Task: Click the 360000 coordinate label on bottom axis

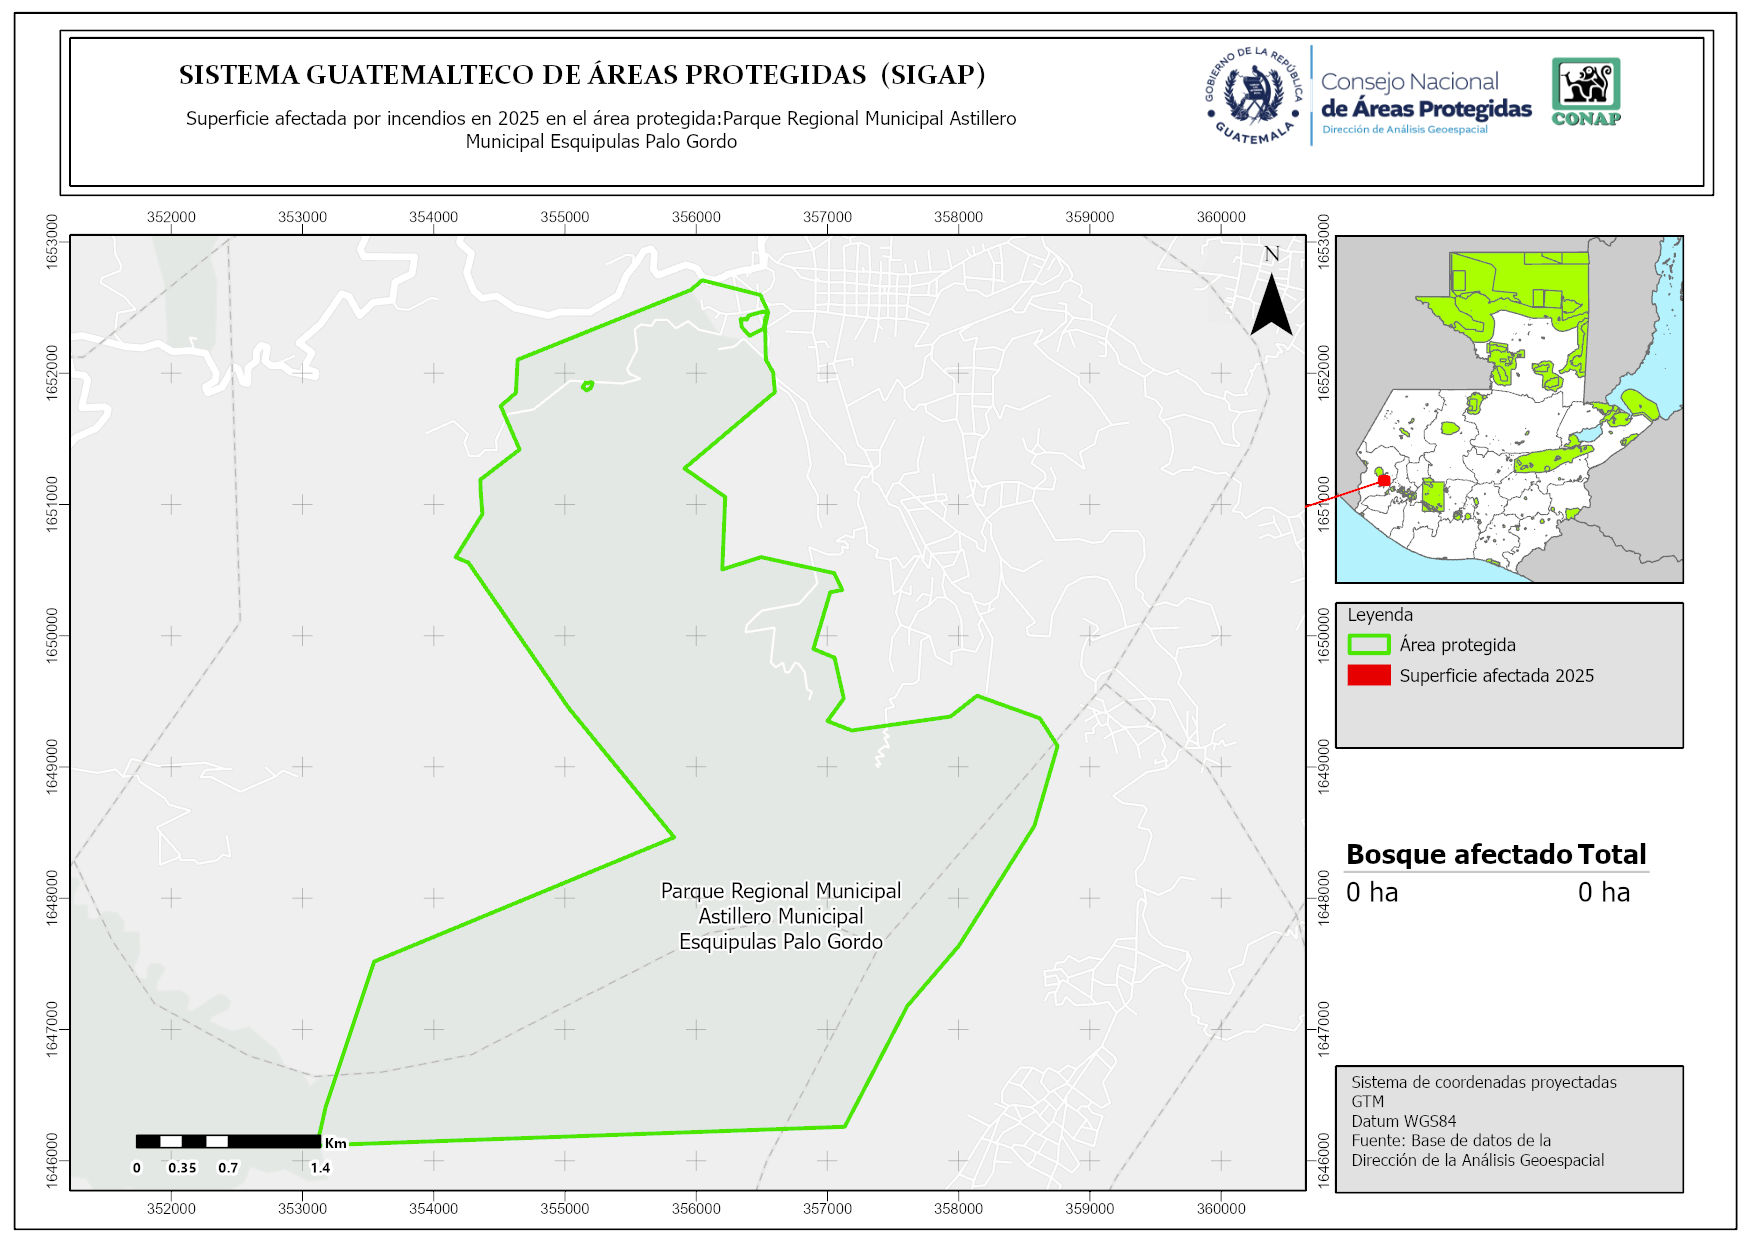Action: click(1220, 1208)
